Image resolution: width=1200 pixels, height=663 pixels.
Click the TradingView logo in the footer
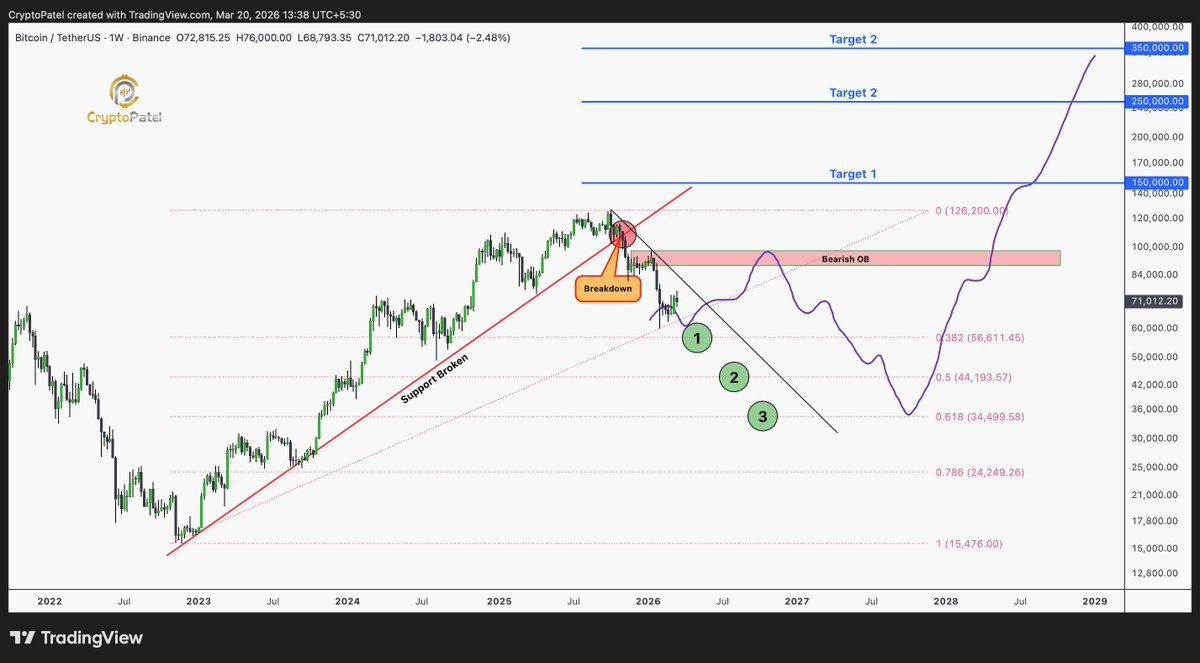click(76, 638)
